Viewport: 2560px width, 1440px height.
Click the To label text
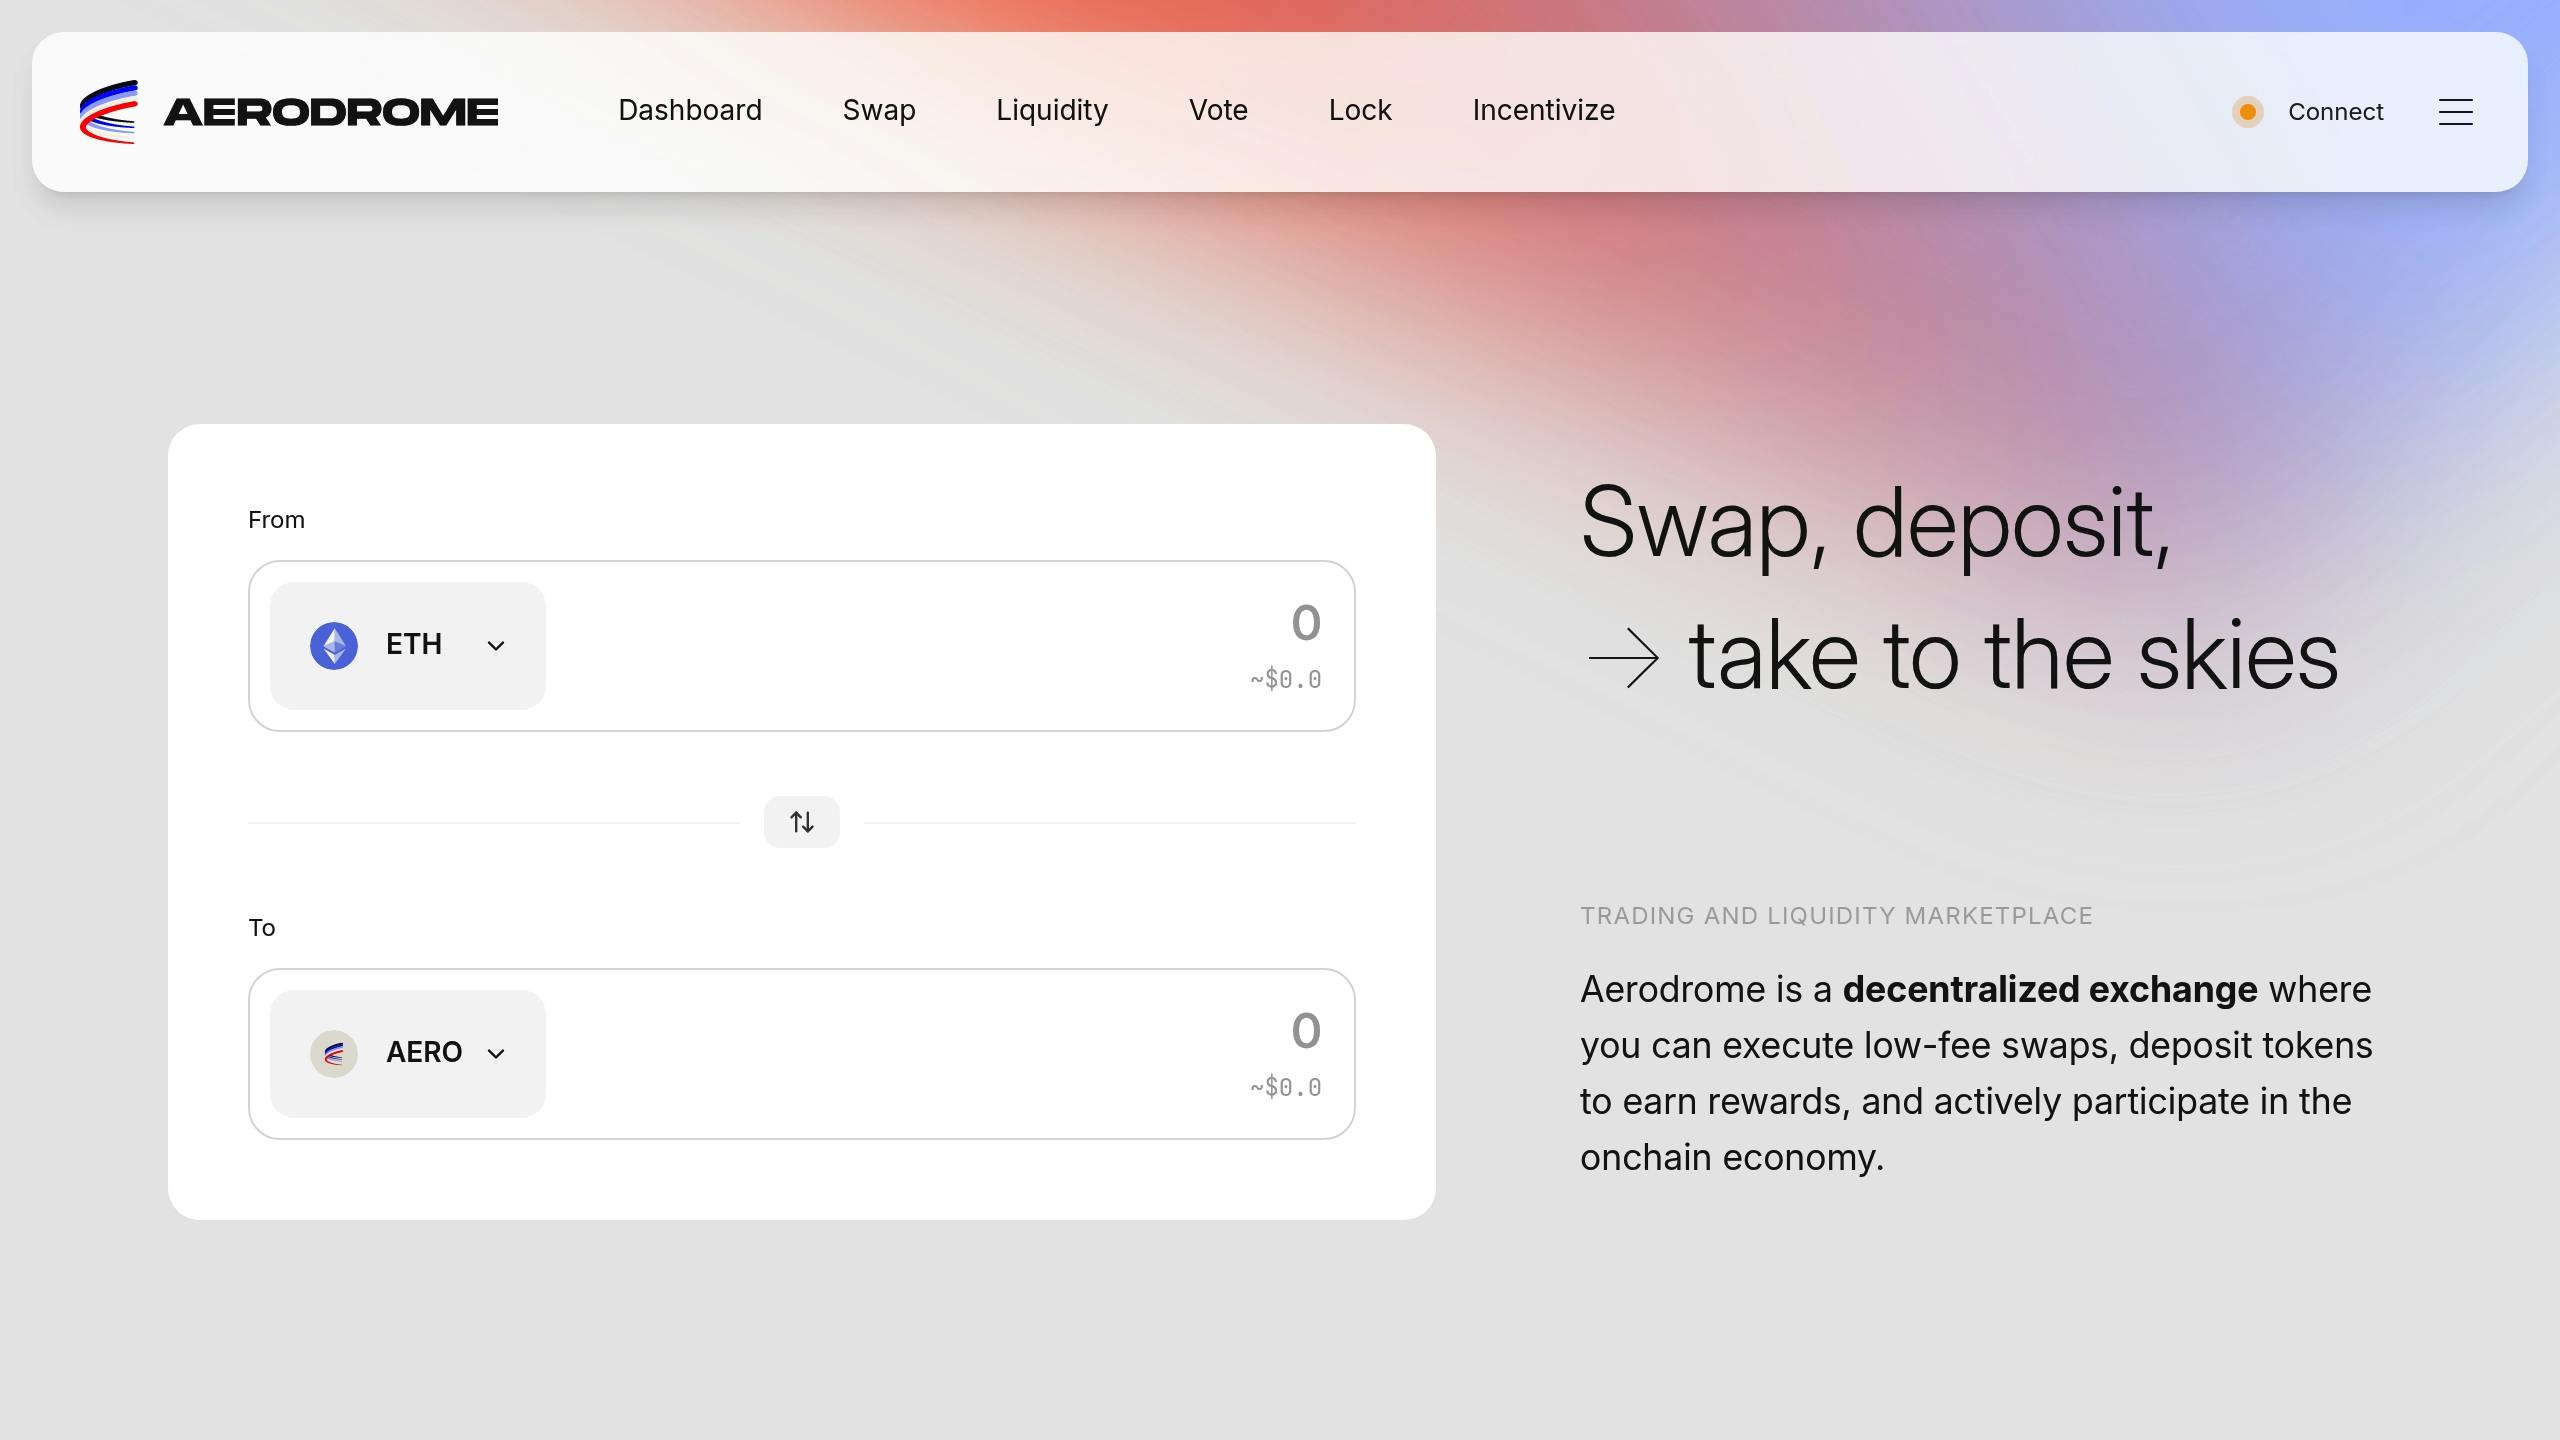261,928
